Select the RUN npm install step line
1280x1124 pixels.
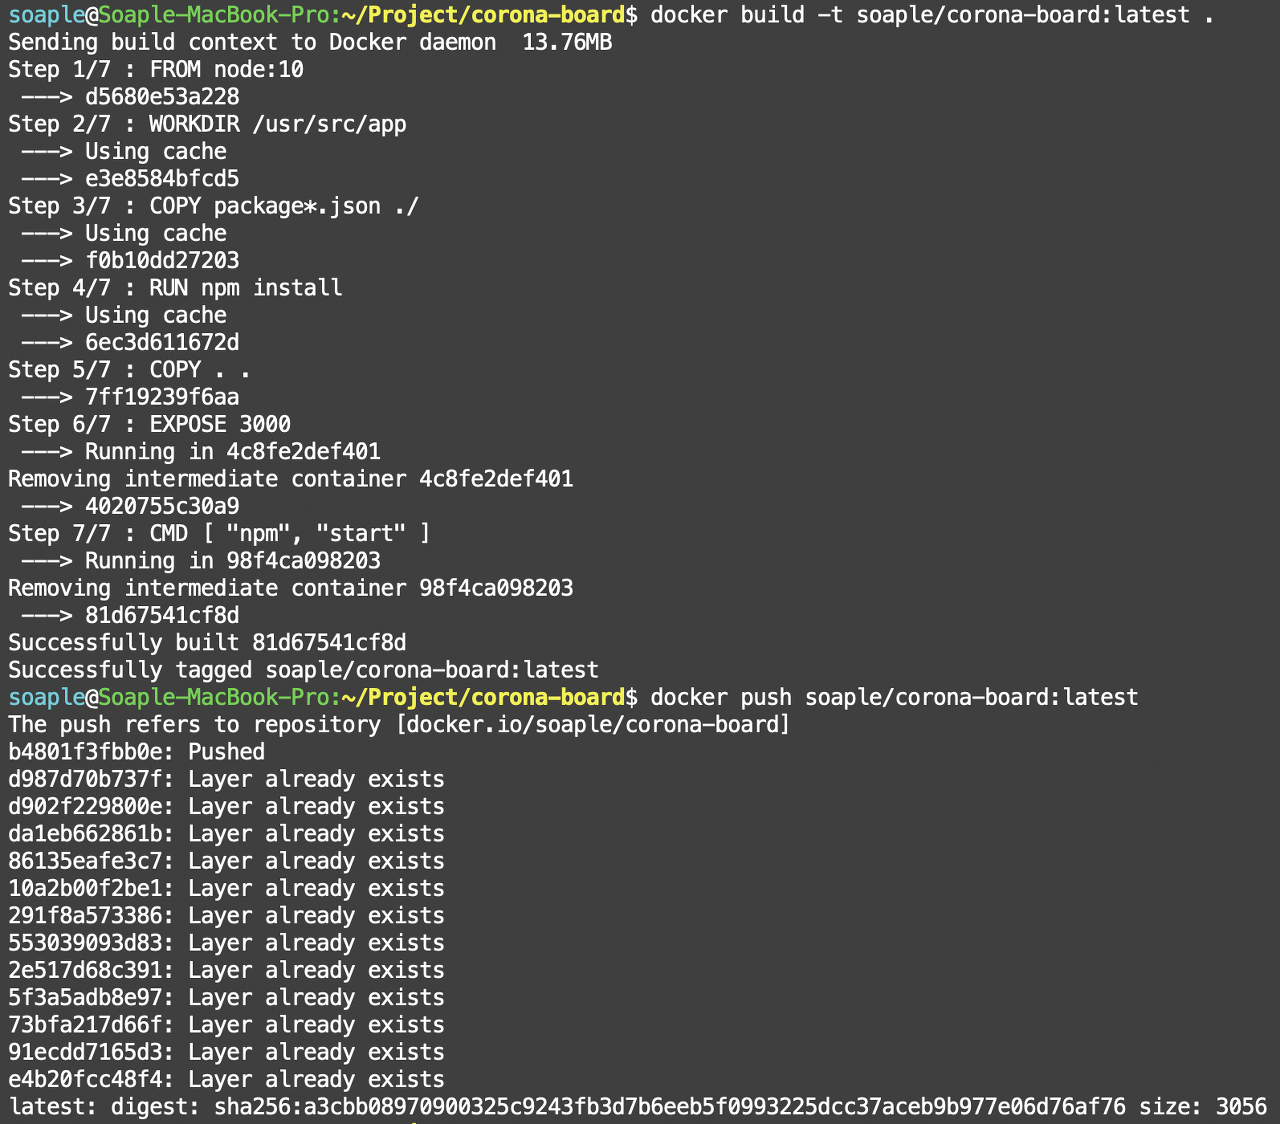tap(175, 287)
